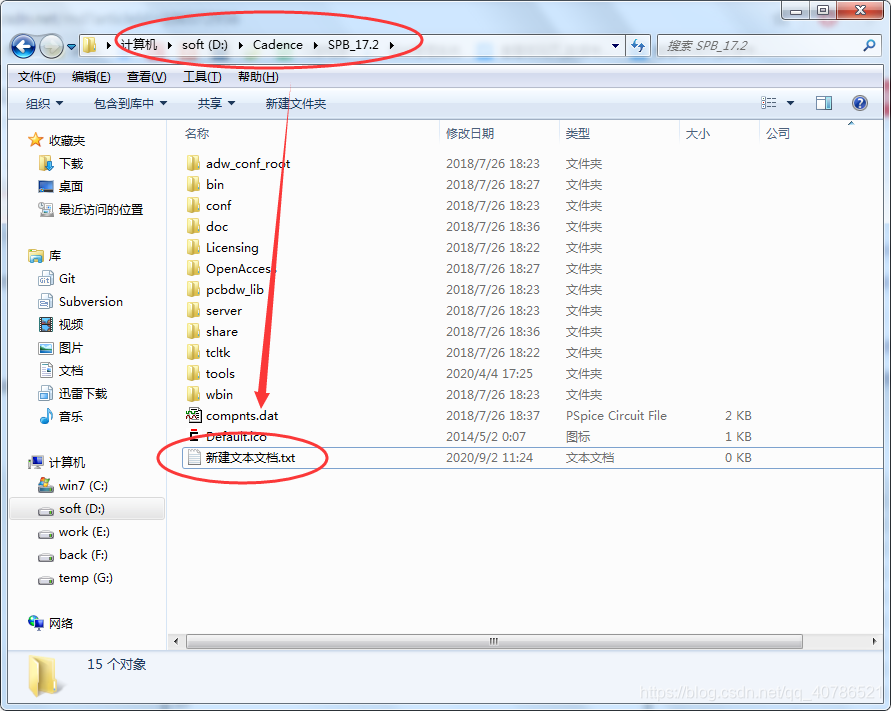Open the 图片 library in sidebar
The height and width of the screenshot is (711, 891).
[61, 348]
